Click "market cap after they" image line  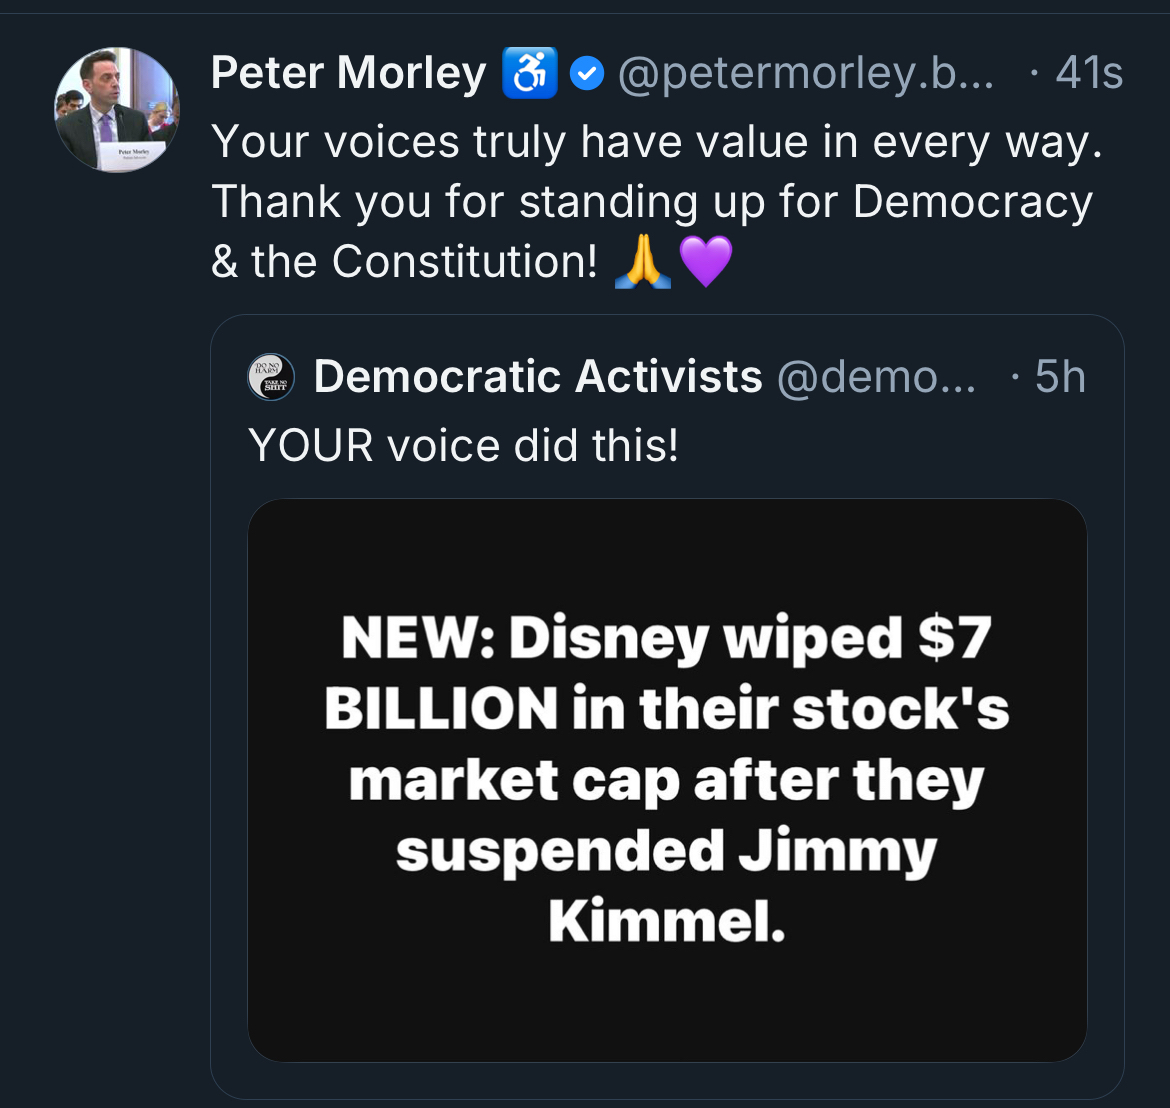click(666, 779)
